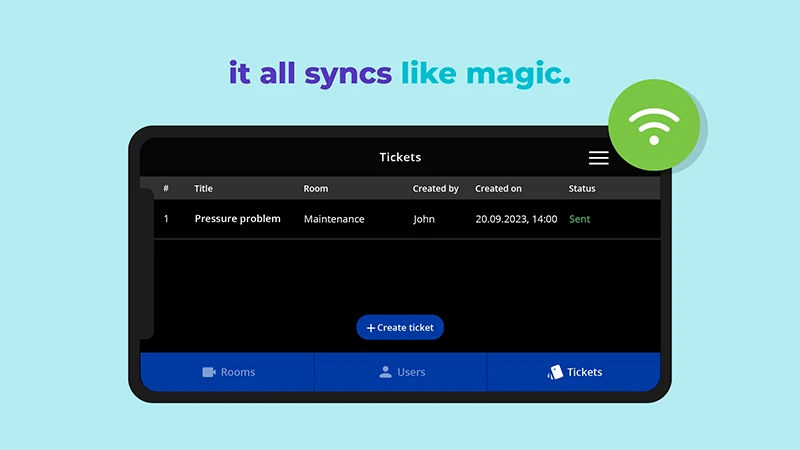Click the Create ticket button
The image size is (800, 450).
point(400,328)
